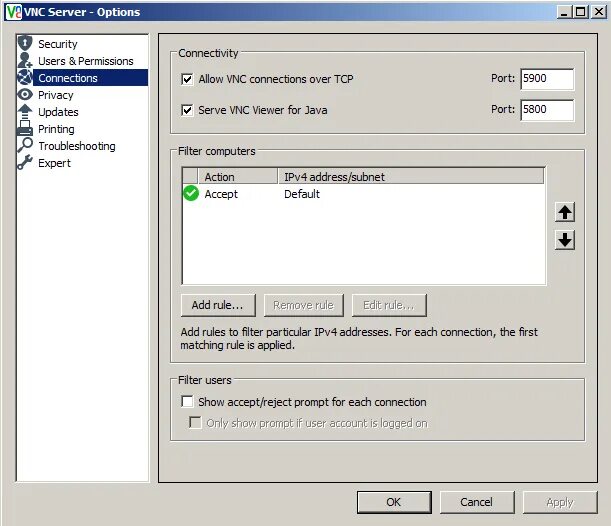The width and height of the screenshot is (611, 526).
Task: Toggle Only show prompt if user logged on
Action: click(195, 422)
